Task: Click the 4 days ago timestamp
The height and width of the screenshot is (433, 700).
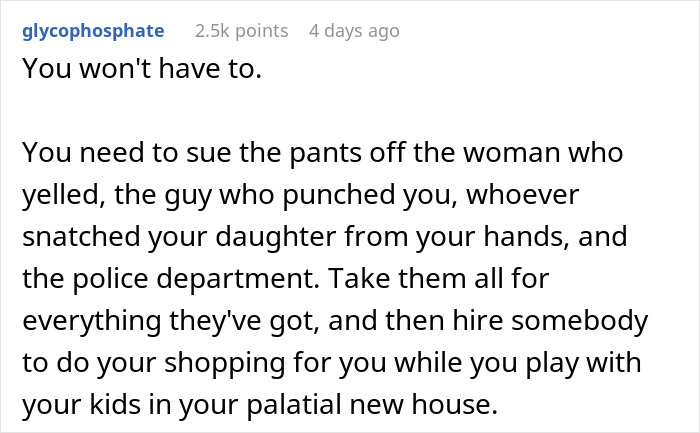Action: tap(354, 31)
